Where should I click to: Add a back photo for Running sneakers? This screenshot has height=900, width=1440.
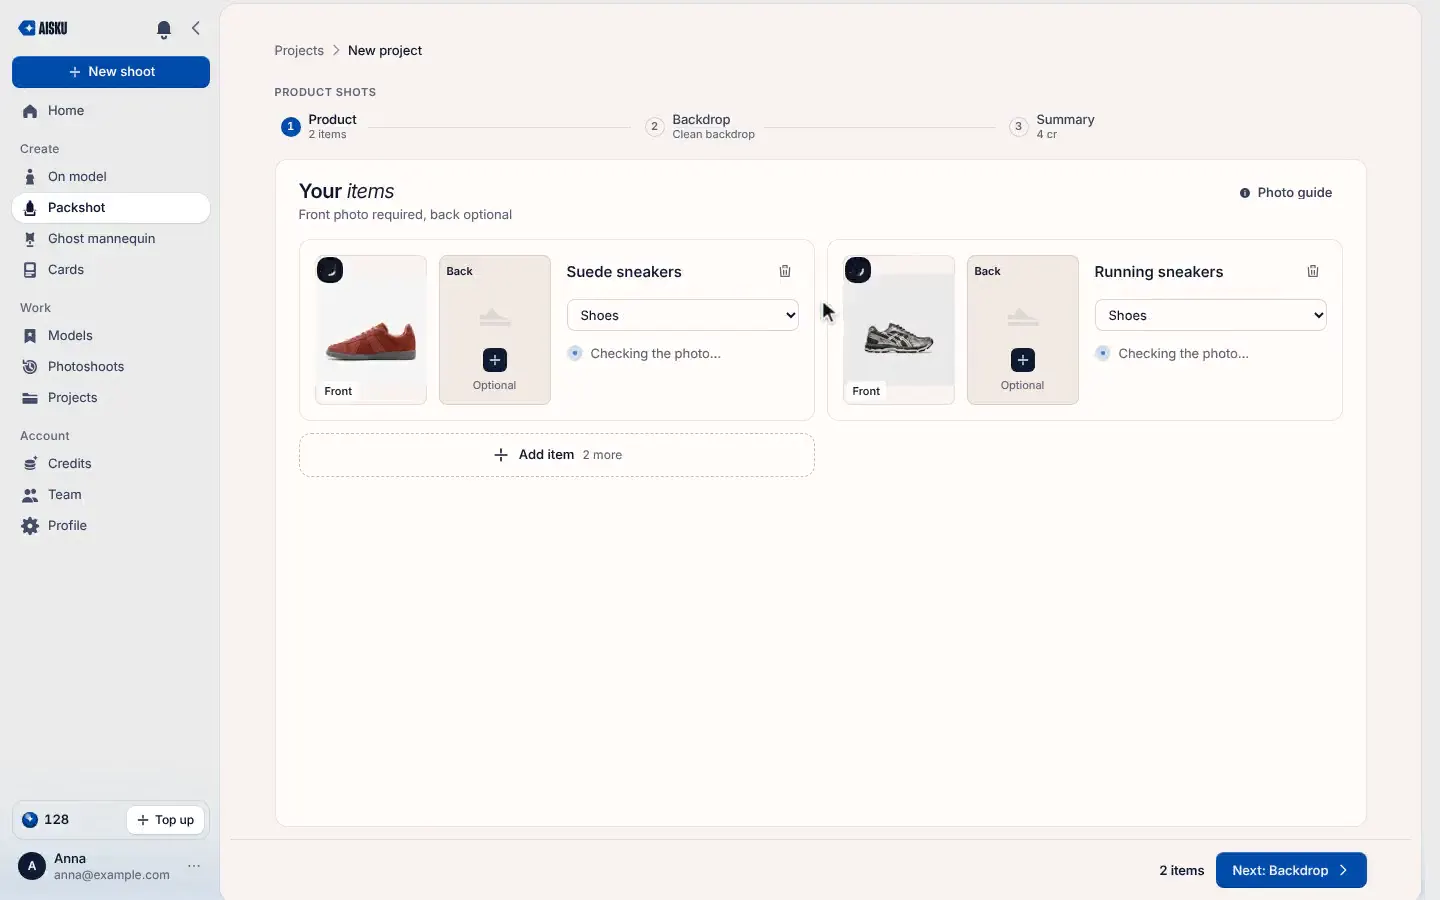1023,360
